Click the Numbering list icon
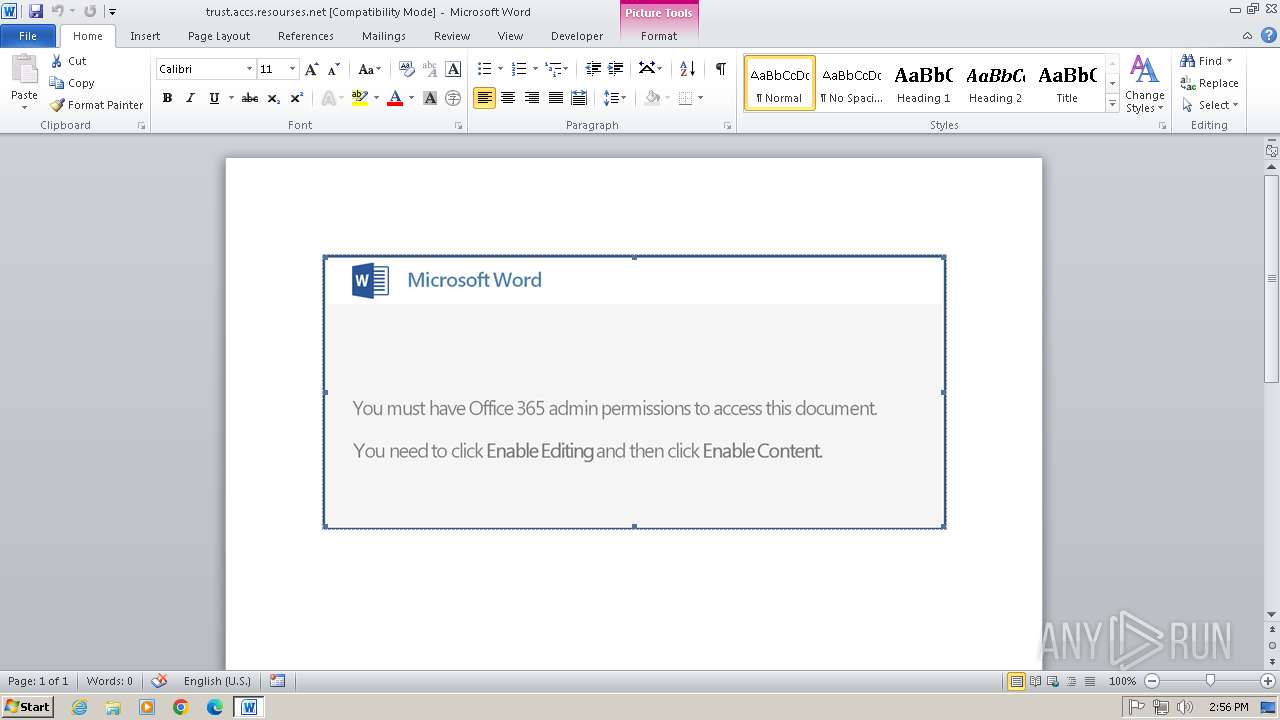 coord(518,69)
